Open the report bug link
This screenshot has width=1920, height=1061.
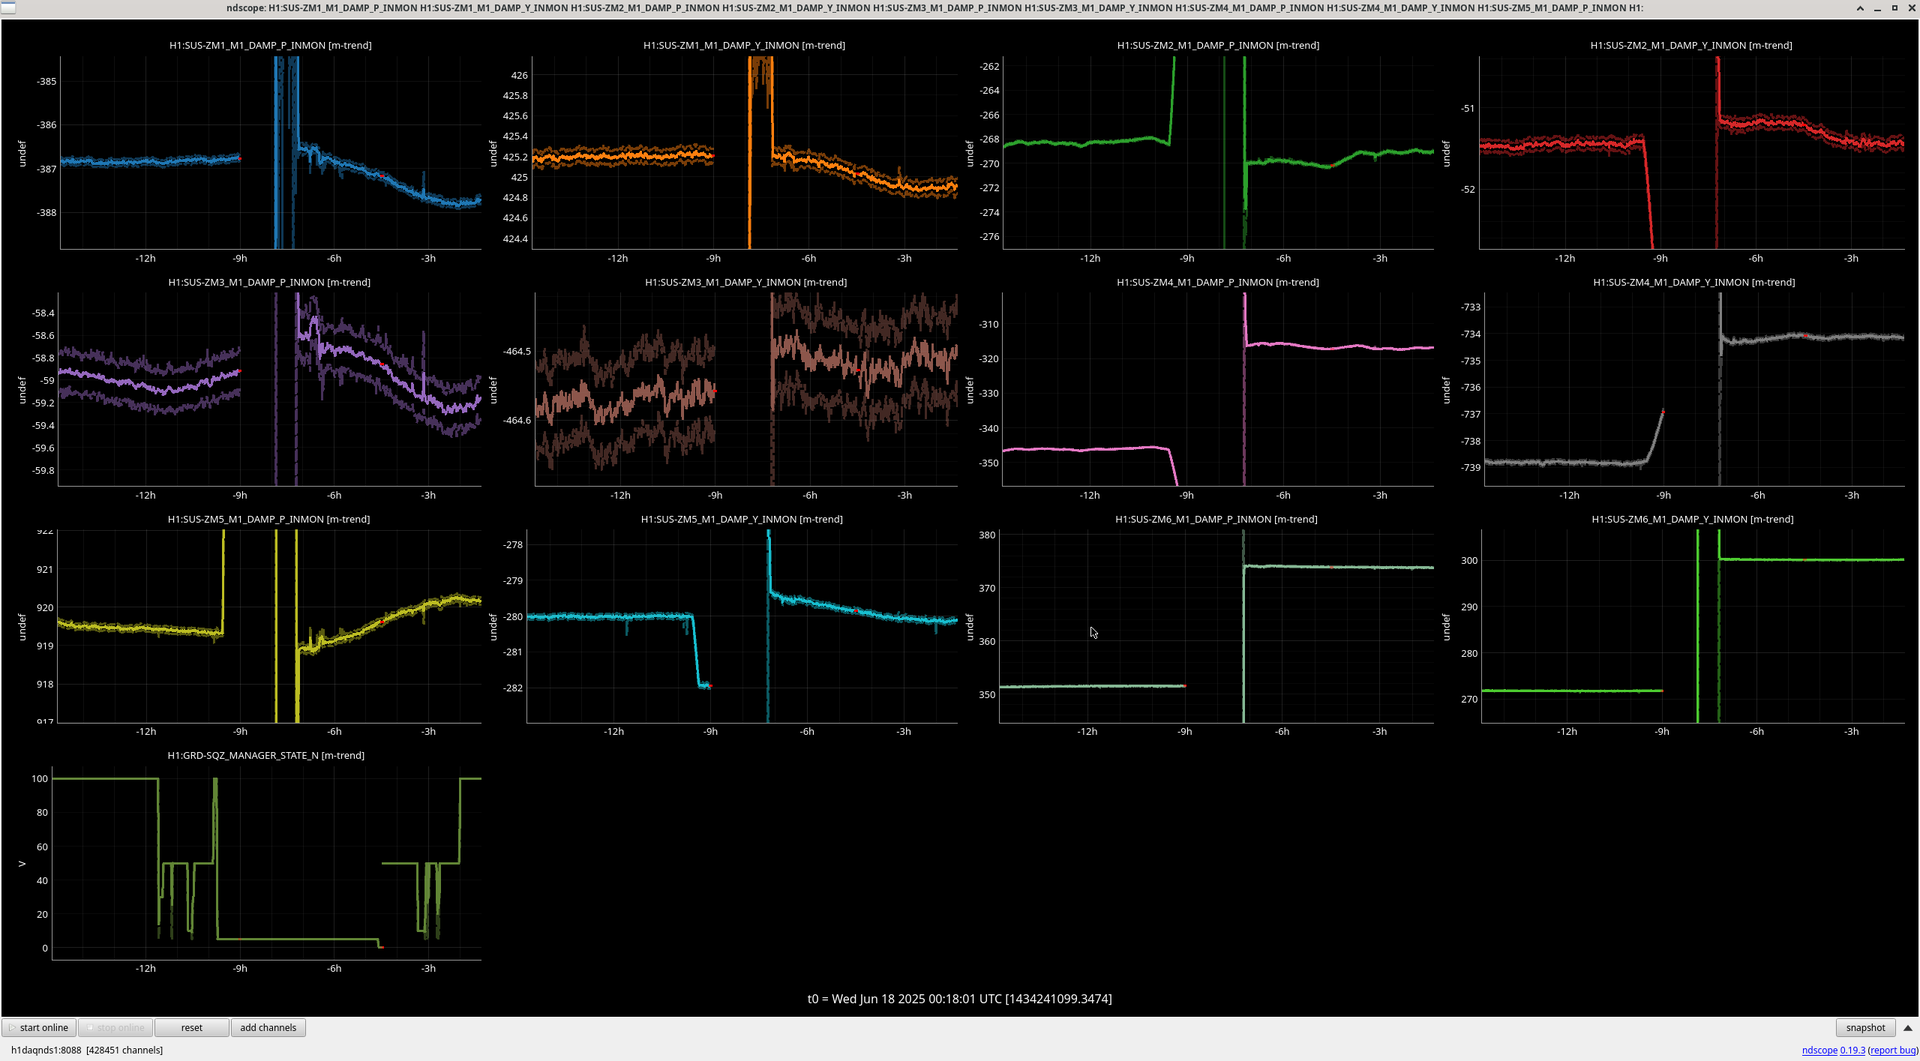1893,1050
